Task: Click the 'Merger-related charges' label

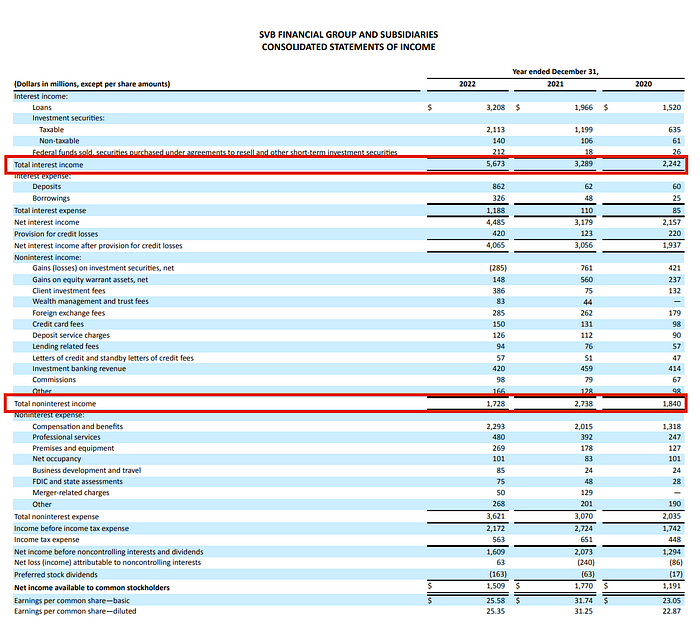Action: coord(71,493)
